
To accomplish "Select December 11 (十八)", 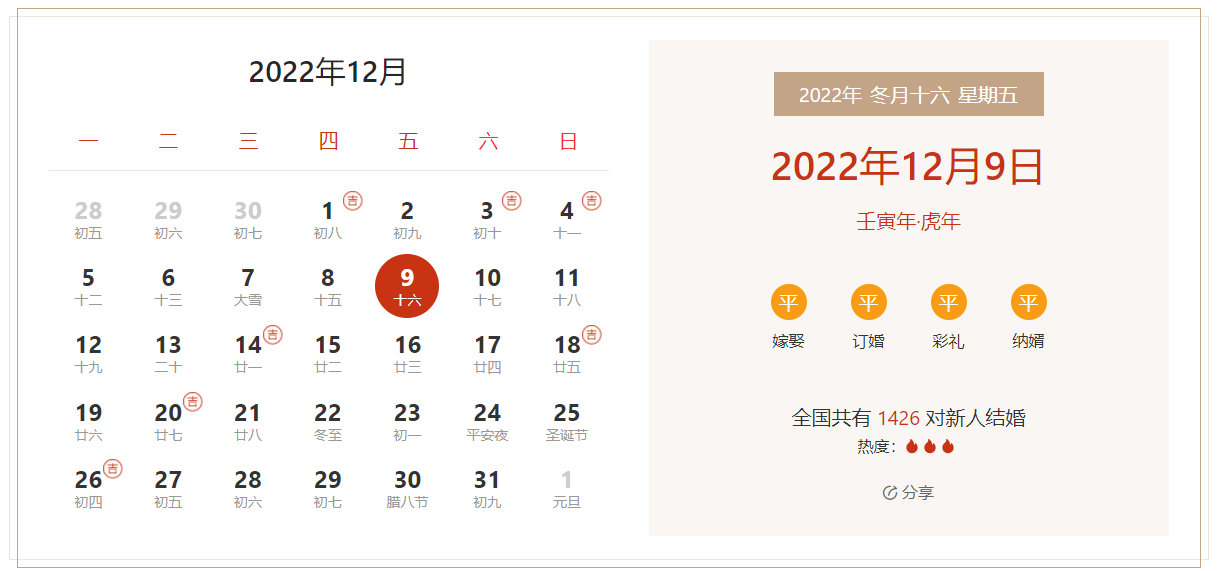I will click(x=567, y=287).
